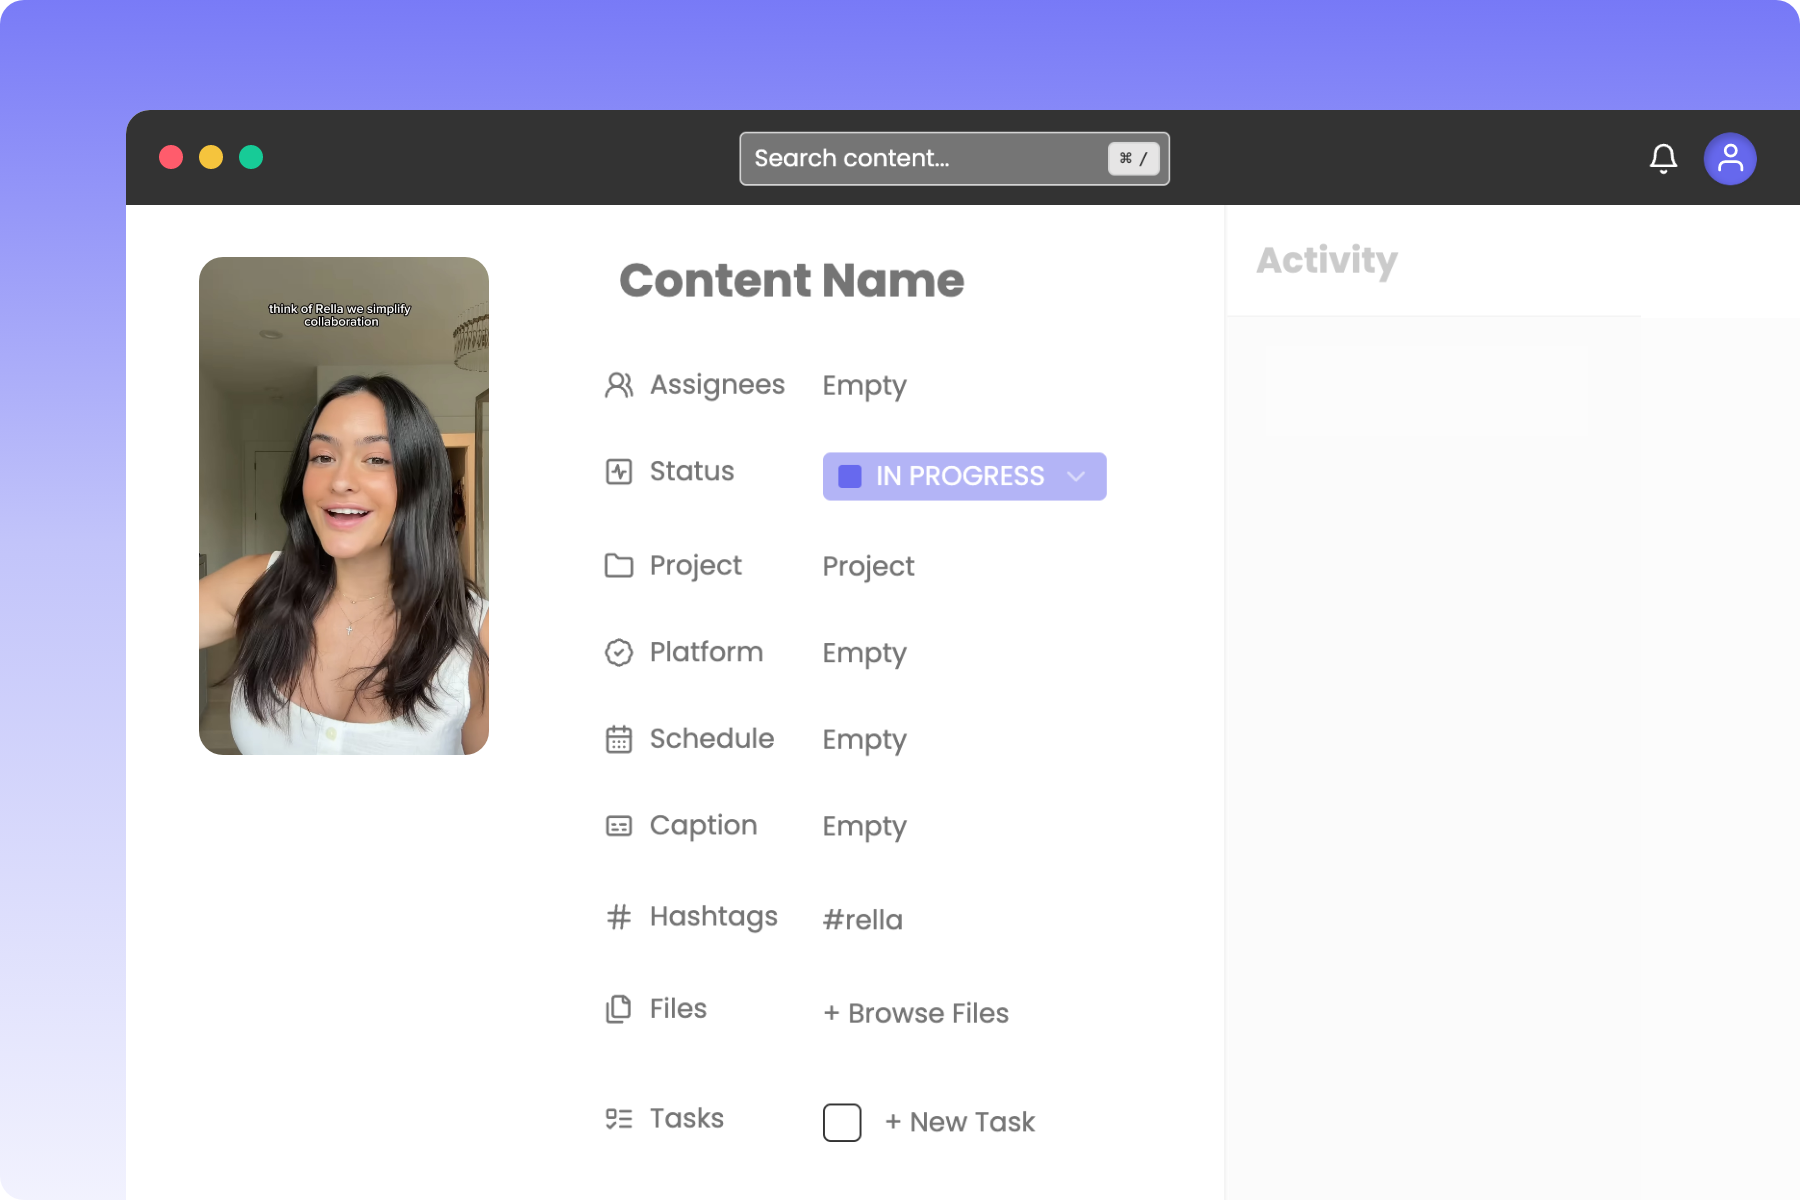Open the video thumbnail preview

click(x=344, y=505)
